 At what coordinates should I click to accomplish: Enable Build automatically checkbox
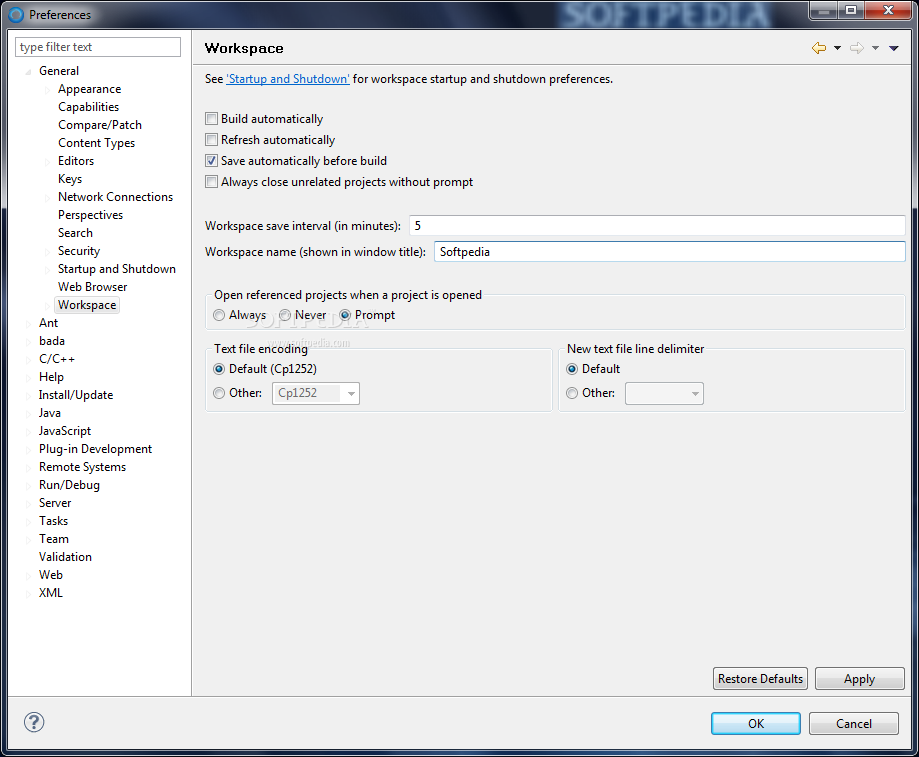[212, 119]
